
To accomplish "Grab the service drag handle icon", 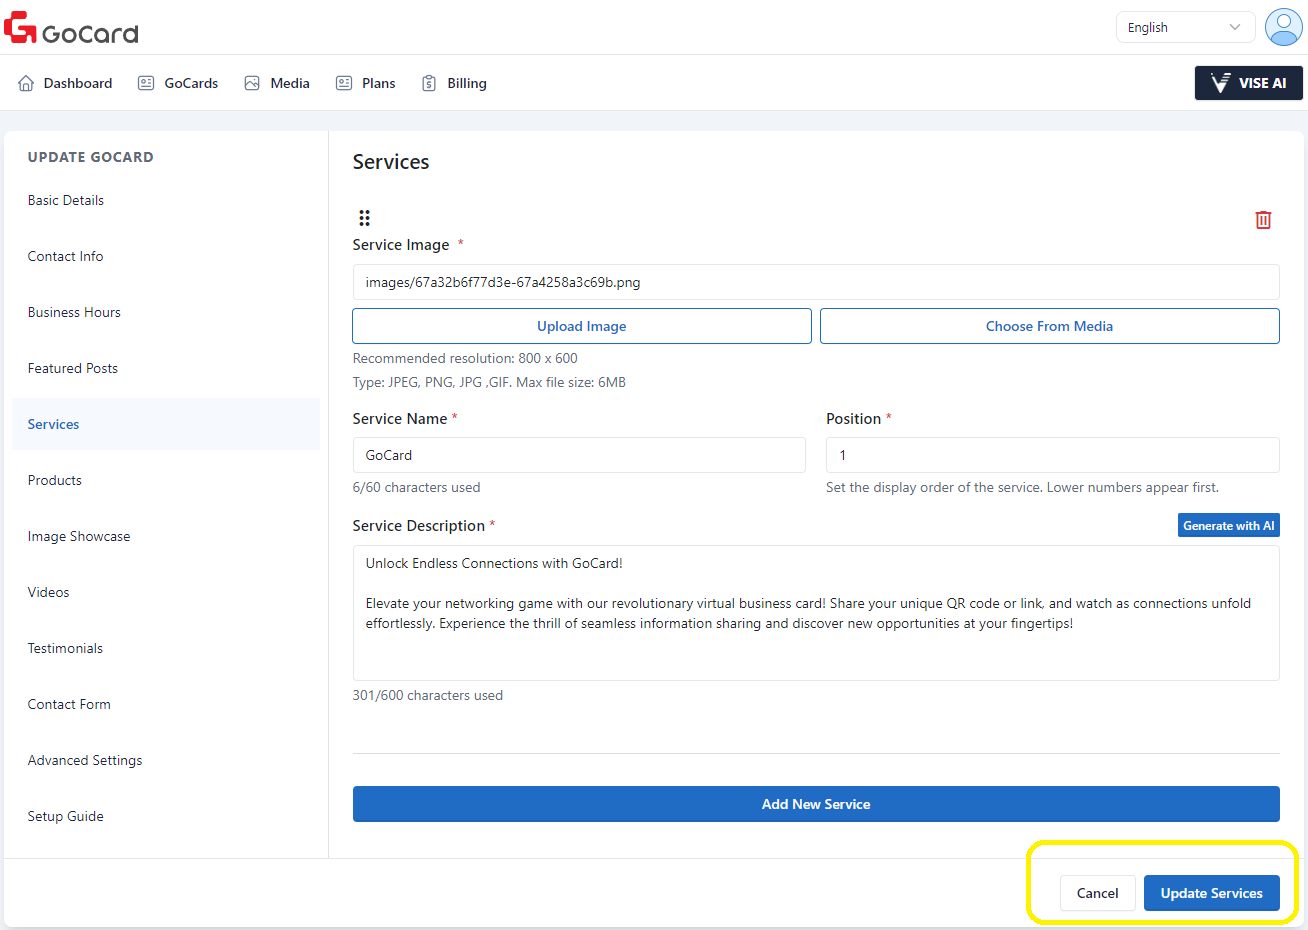I will point(364,218).
